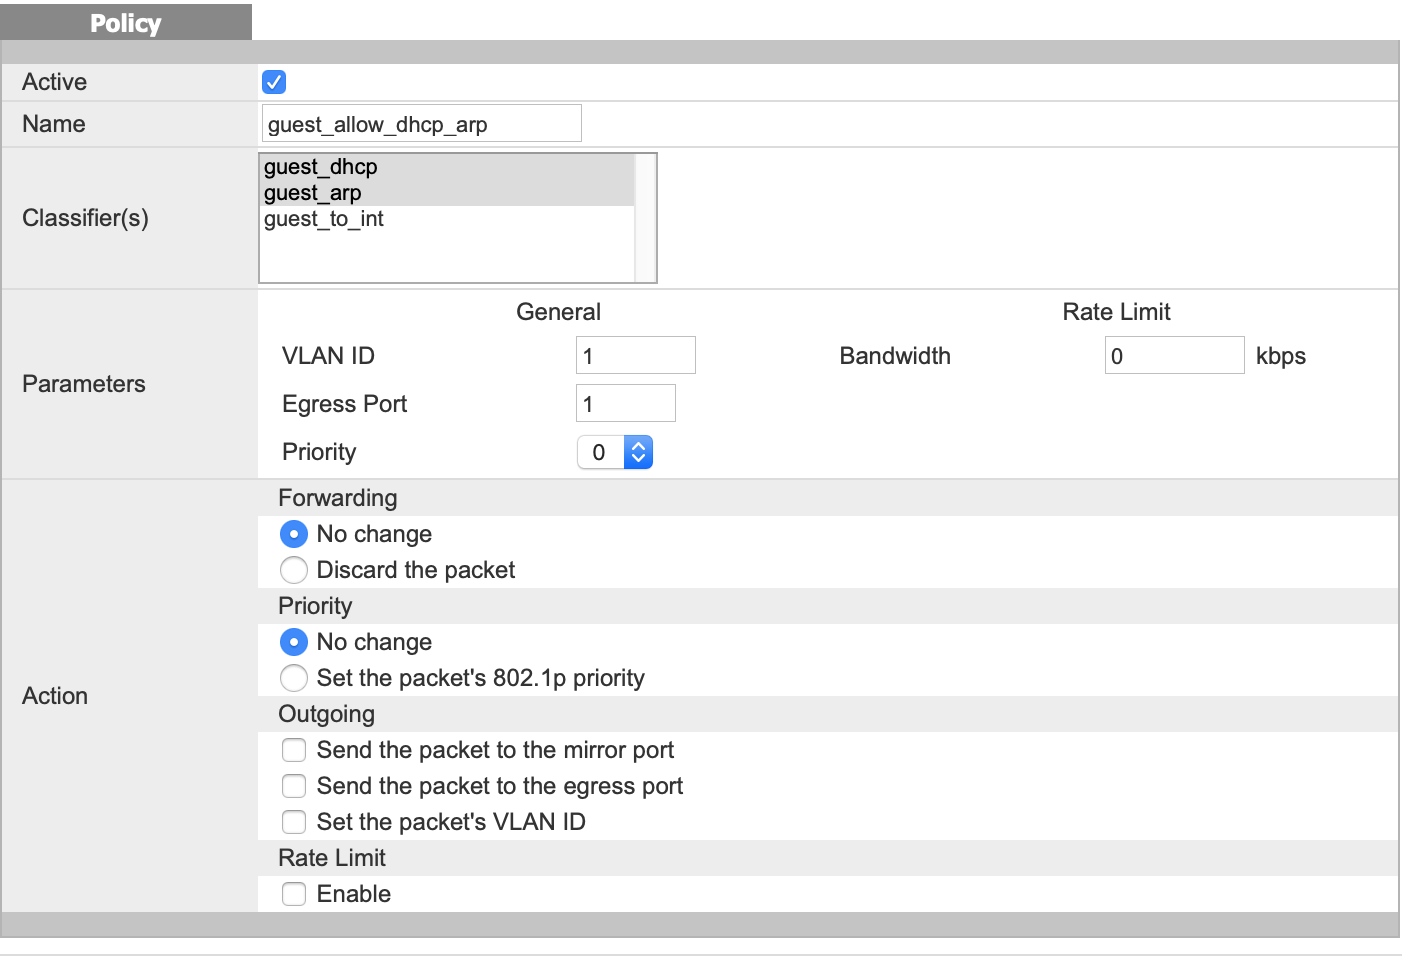
Task: Select Discard the packet option
Action: pos(294,570)
